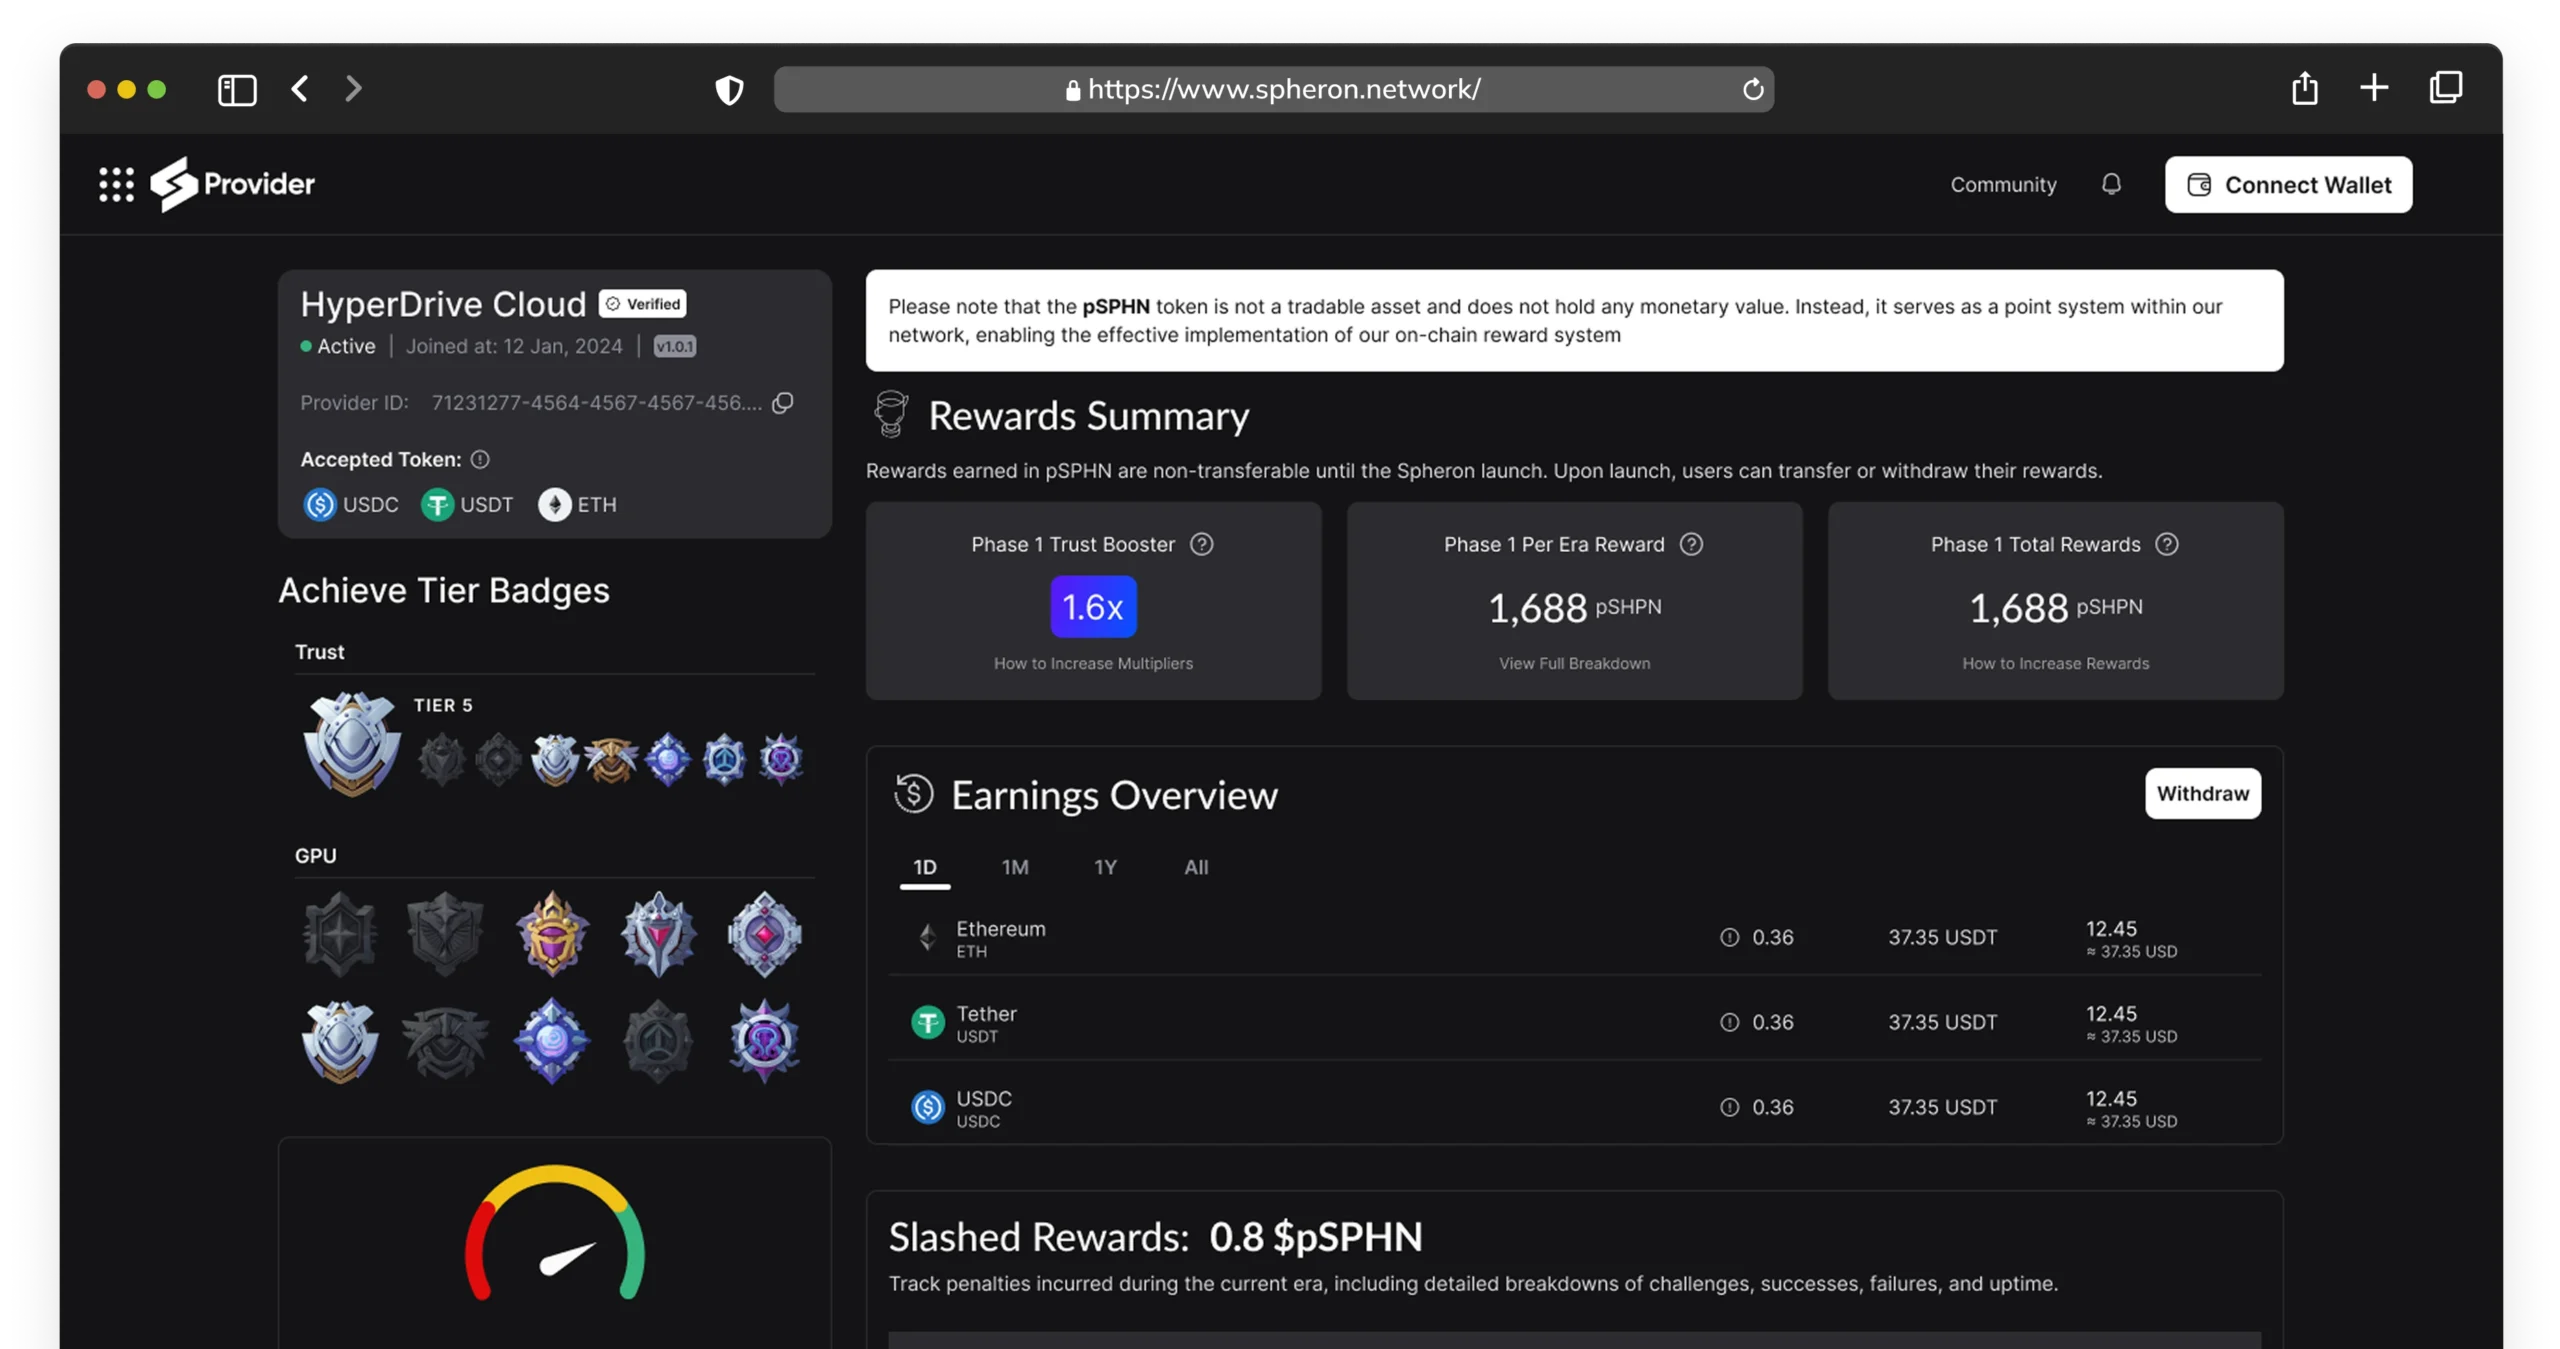Click the Connect Wallet button
2560x1349 pixels.
(x=2288, y=185)
